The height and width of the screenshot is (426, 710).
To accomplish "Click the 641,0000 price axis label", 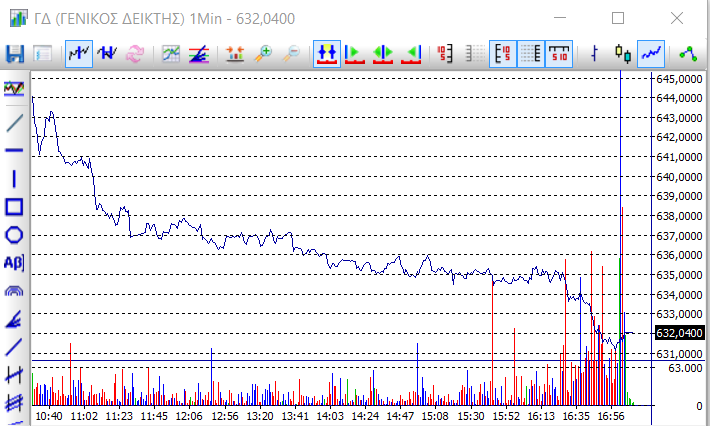I will click(x=679, y=157).
